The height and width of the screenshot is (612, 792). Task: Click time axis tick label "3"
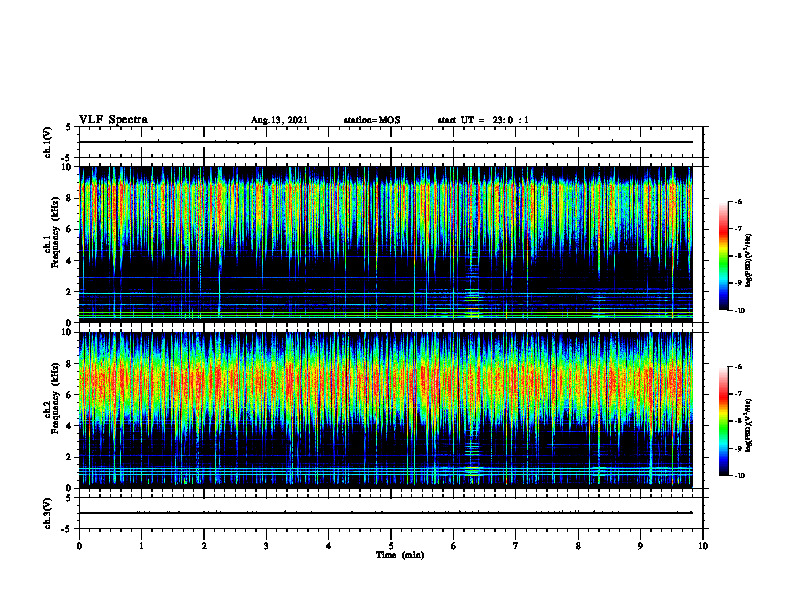tap(266, 546)
